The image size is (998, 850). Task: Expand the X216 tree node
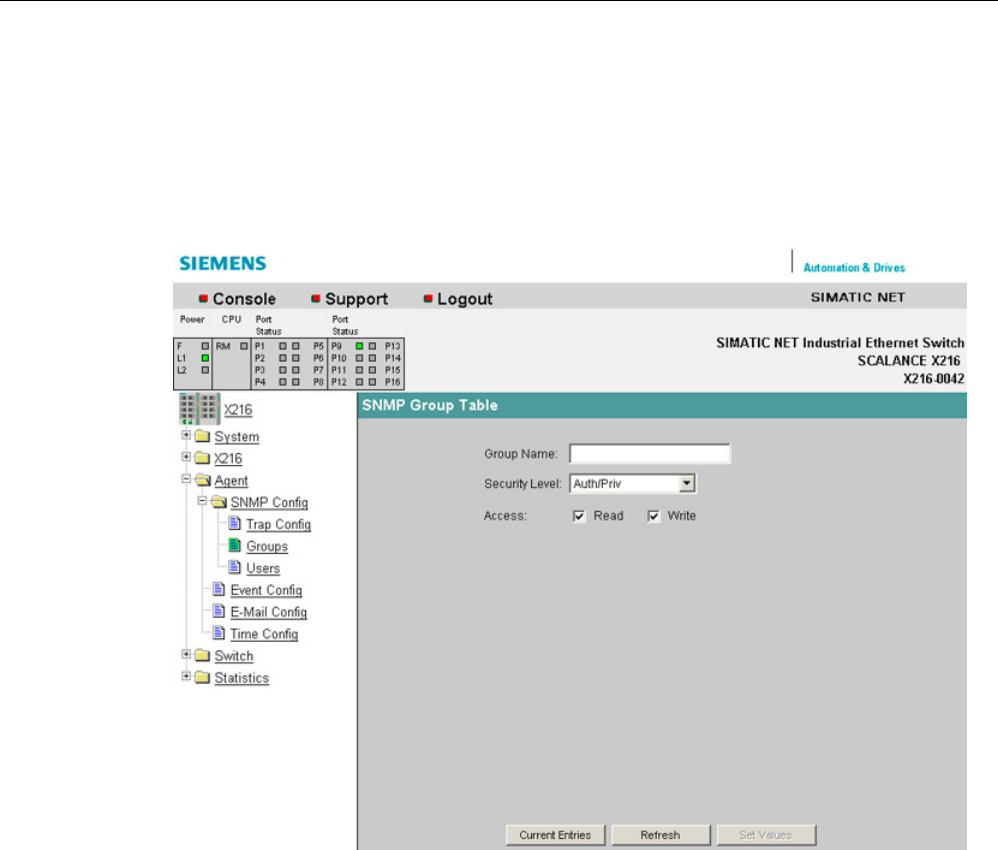186,457
